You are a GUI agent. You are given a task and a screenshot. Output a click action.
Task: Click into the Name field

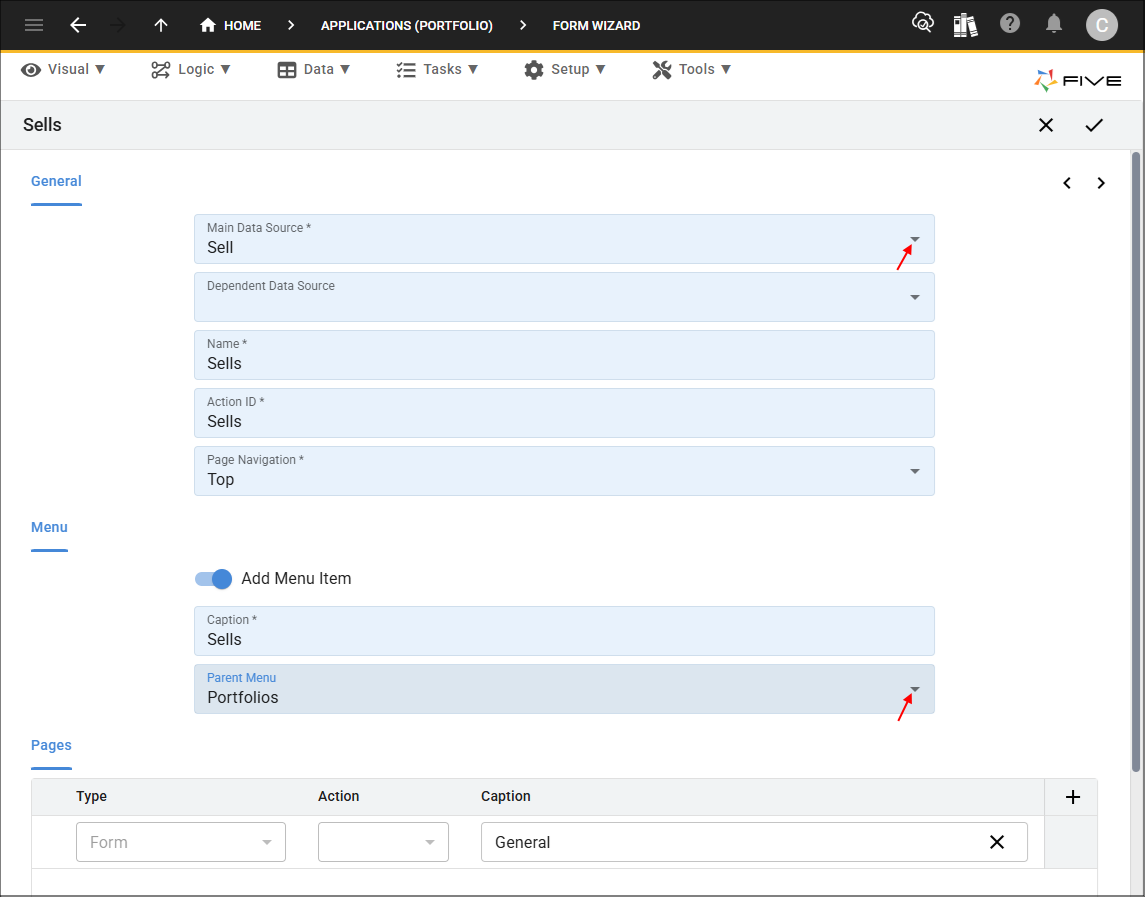click(x=564, y=355)
